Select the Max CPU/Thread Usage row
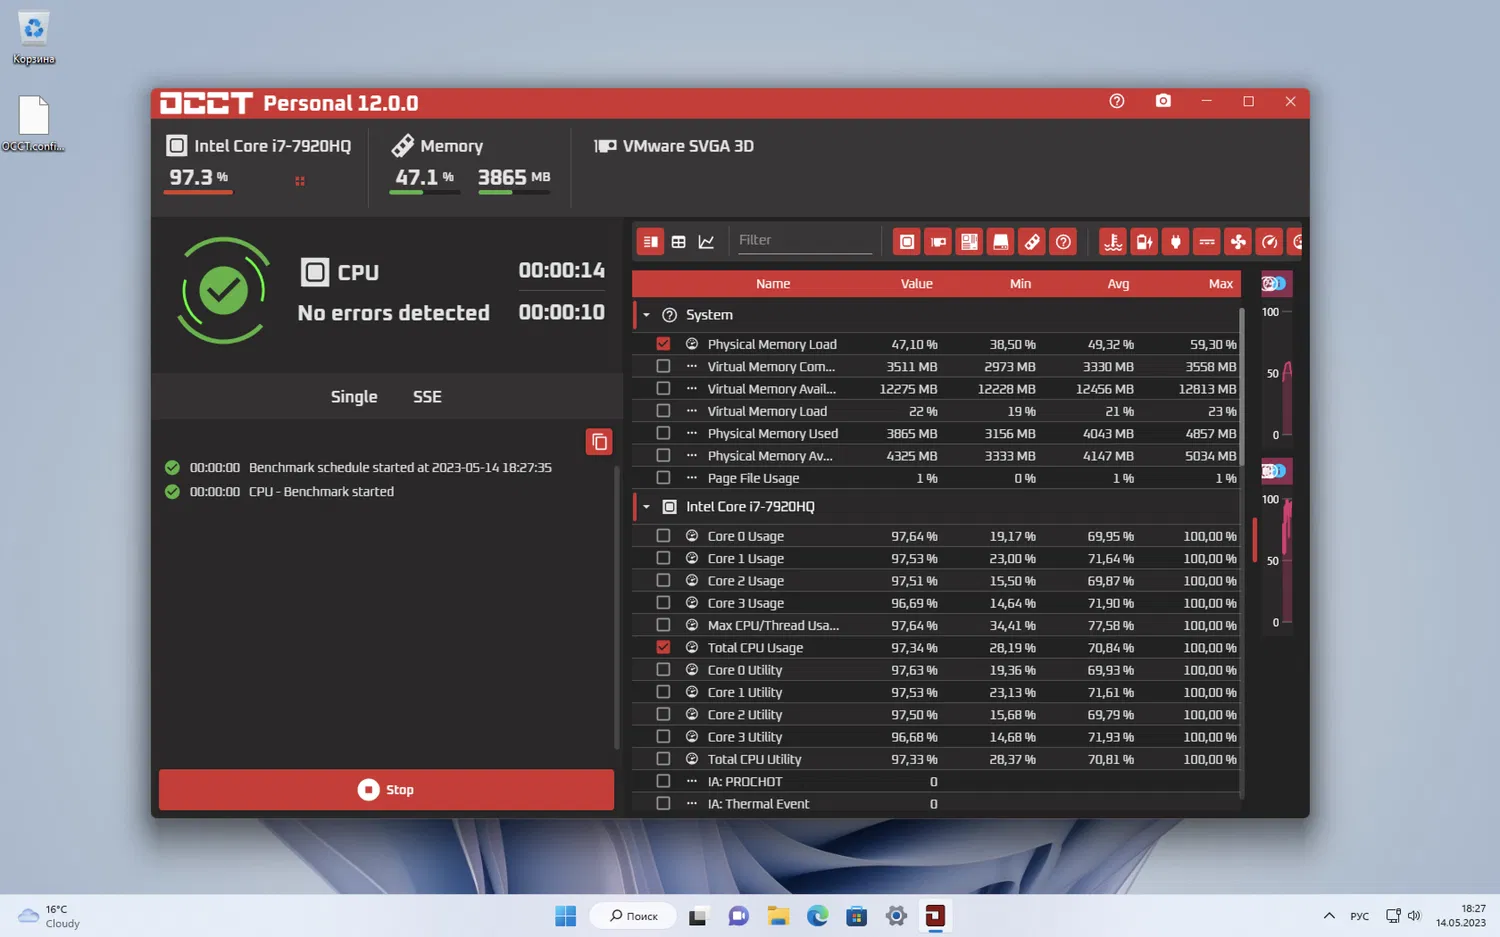The height and width of the screenshot is (937, 1500). pyautogui.click(x=936, y=625)
